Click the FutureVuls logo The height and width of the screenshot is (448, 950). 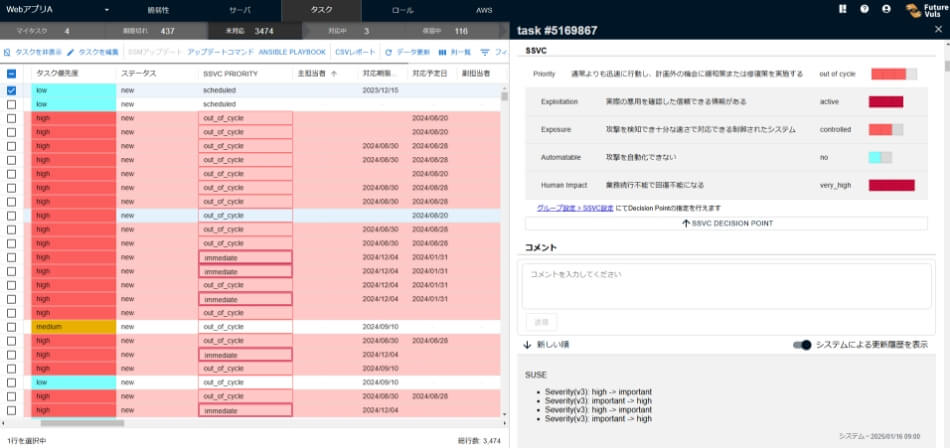925,10
